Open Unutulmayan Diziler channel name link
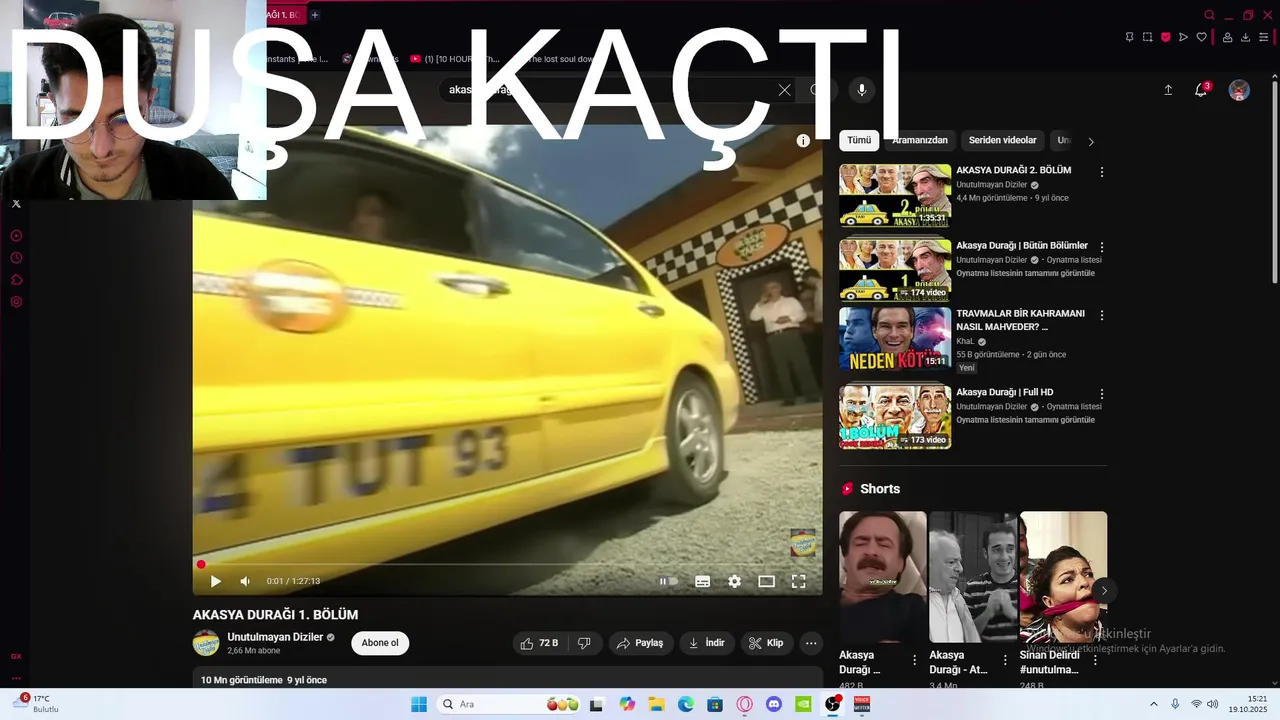 click(275, 637)
